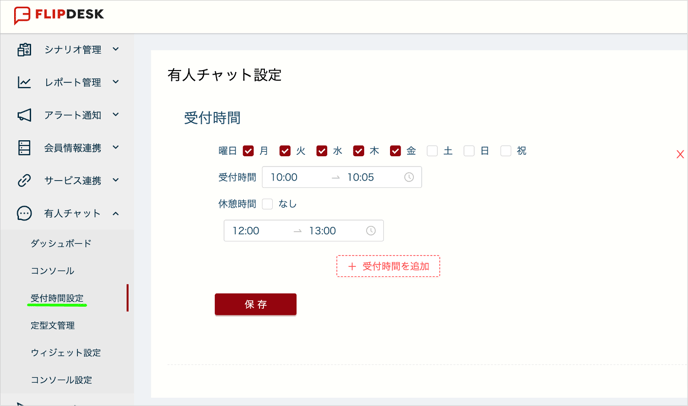Expand the 会員情報連携 chevron

click(x=115, y=147)
